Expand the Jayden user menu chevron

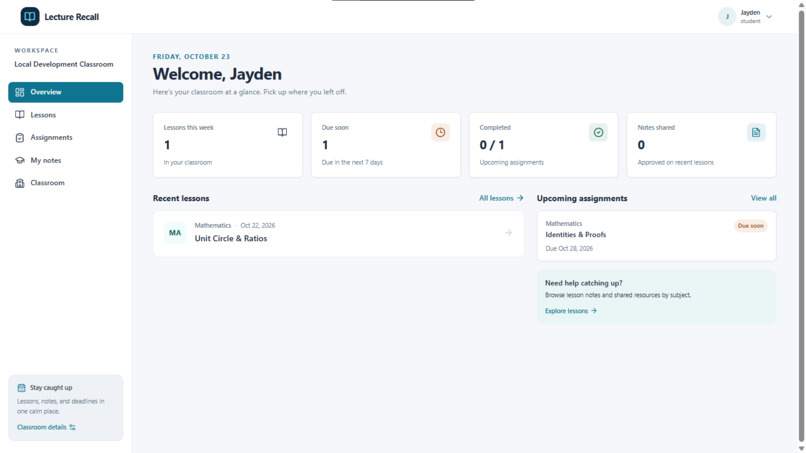tap(769, 16)
